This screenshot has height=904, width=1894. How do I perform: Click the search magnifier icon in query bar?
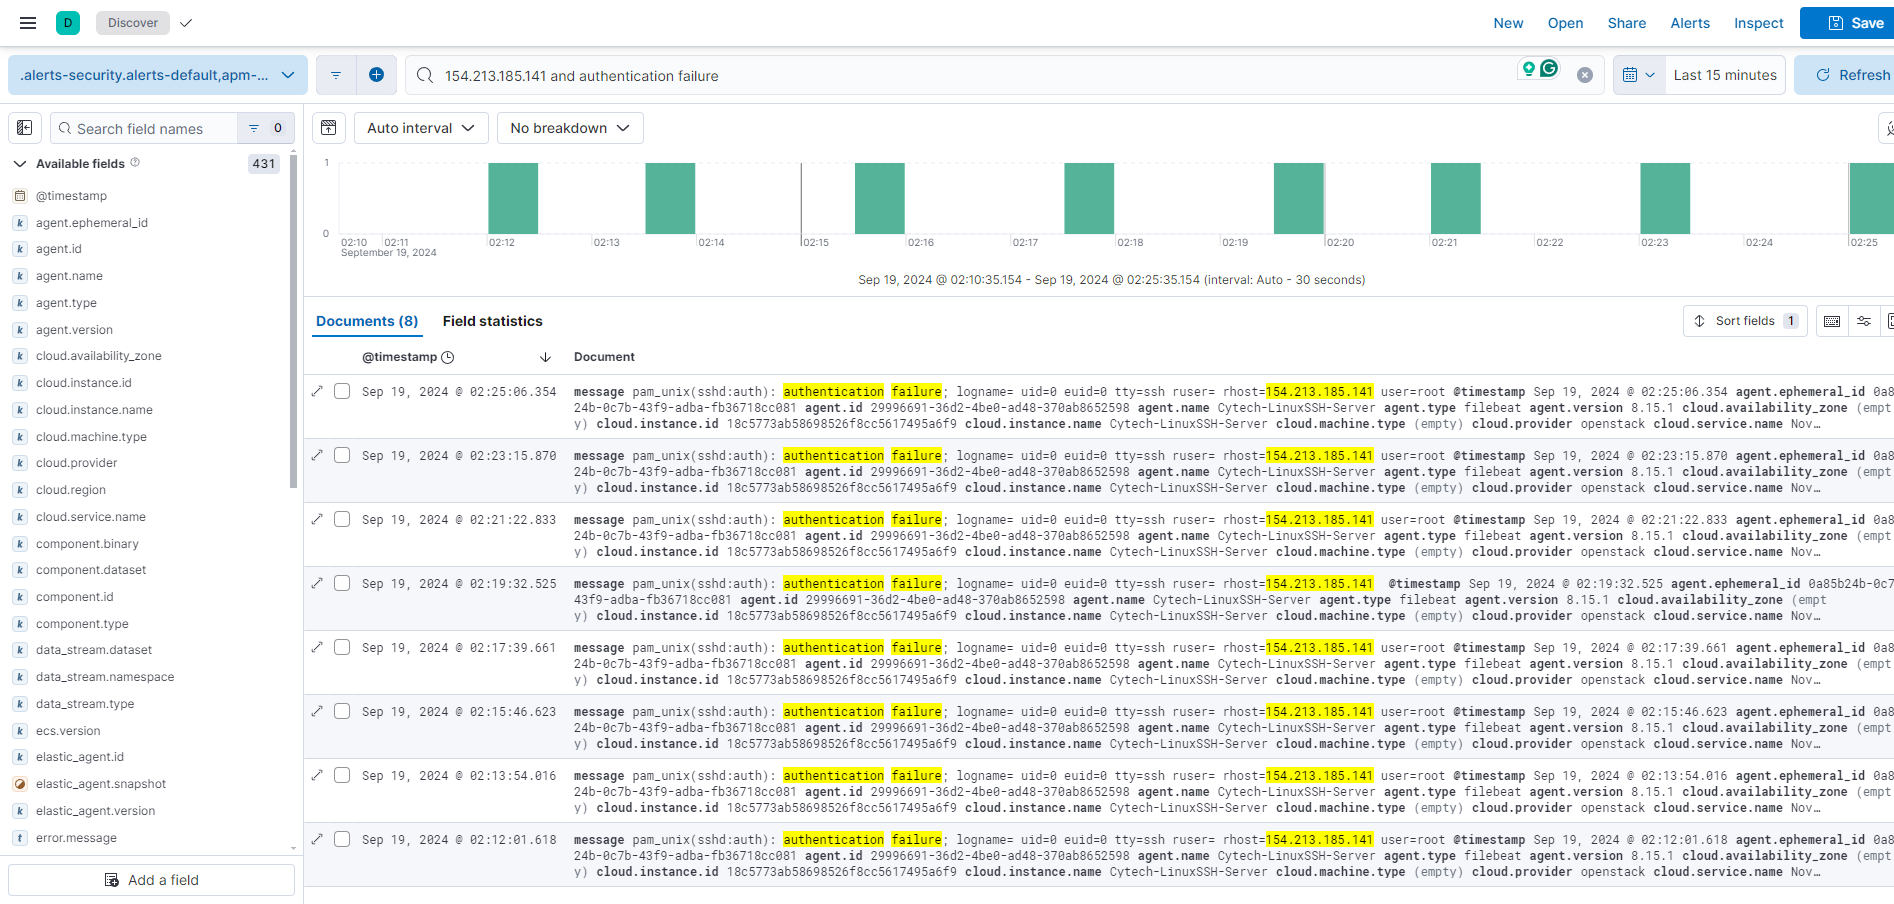[425, 75]
